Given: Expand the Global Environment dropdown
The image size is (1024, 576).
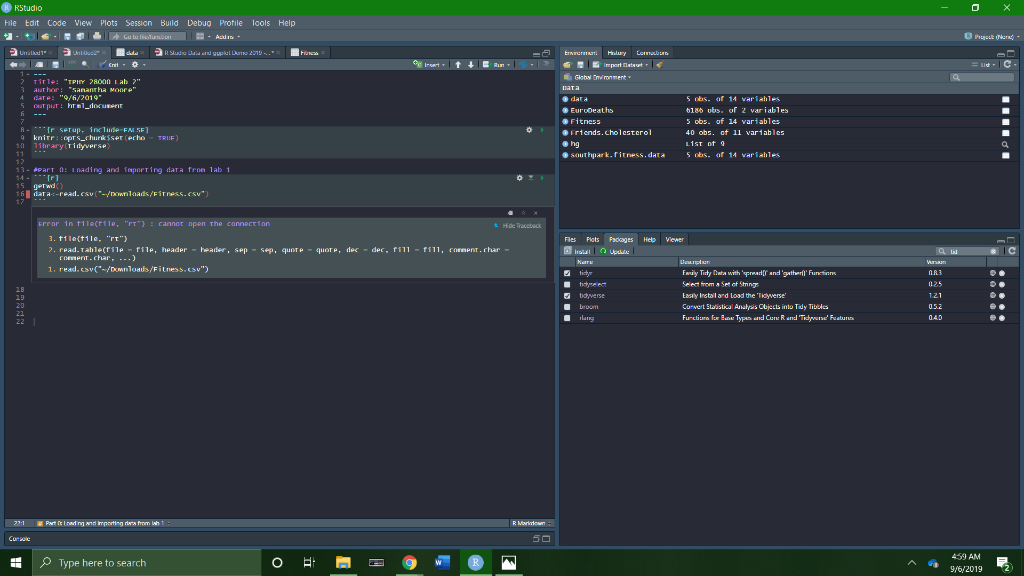Looking at the screenshot, I should [x=597, y=77].
